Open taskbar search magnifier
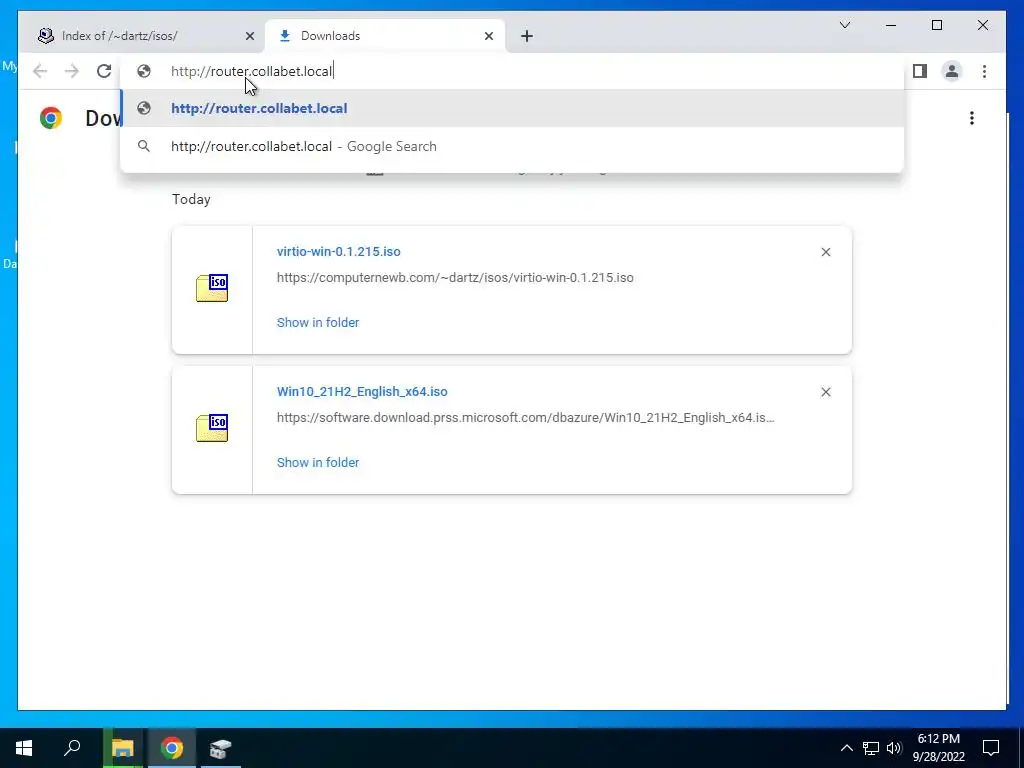 (72, 748)
